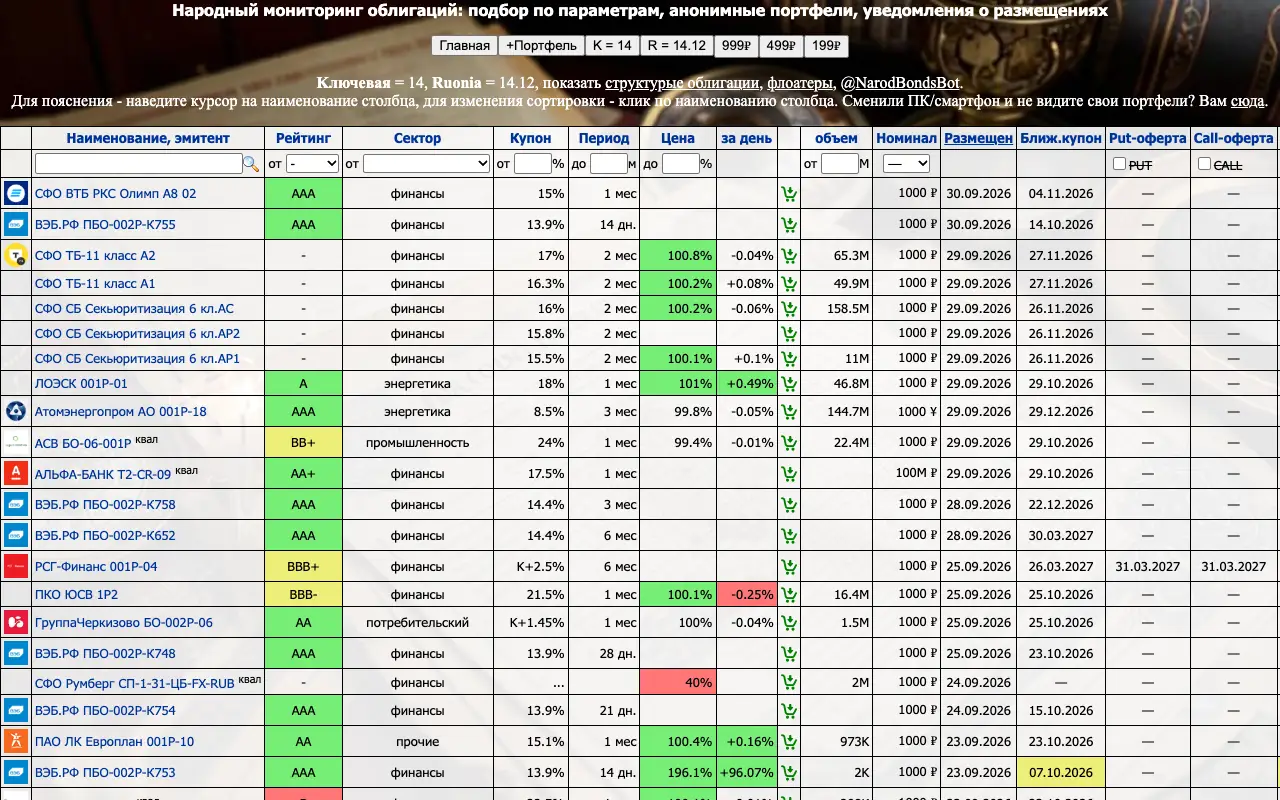Open bond ЛОЭСК 001Р-01

tap(81, 384)
